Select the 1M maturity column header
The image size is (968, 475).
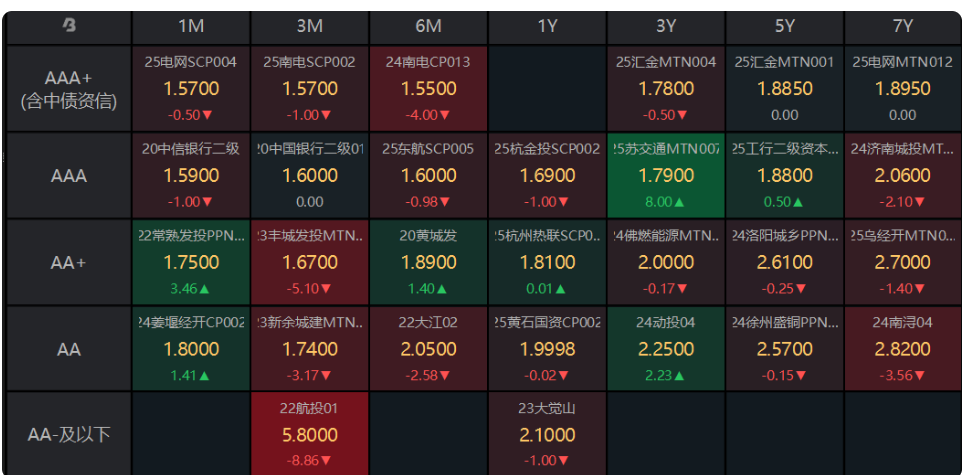191,26
